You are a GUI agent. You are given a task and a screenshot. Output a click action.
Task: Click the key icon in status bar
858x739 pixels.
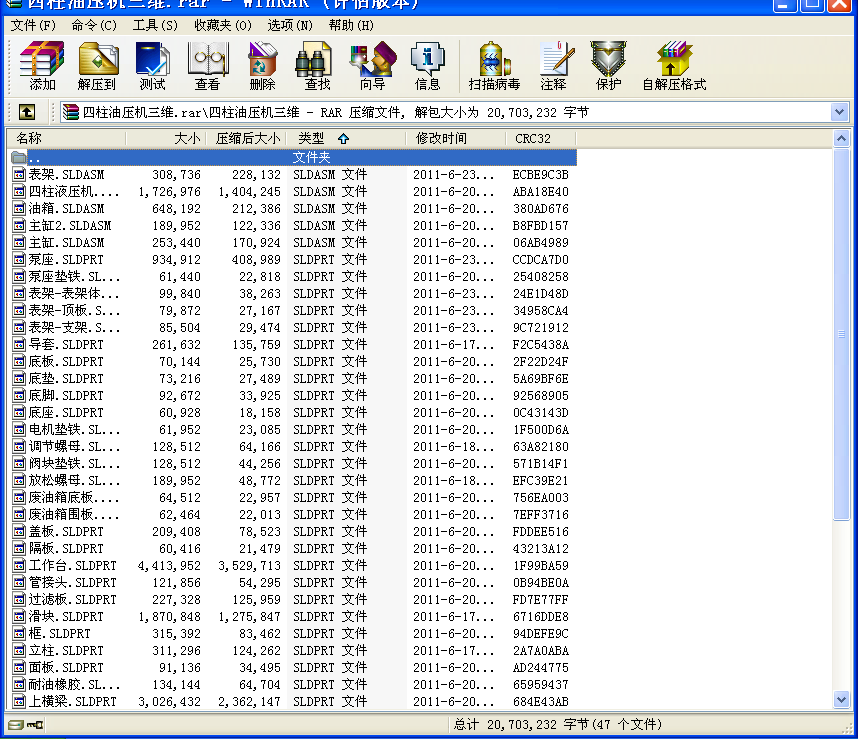click(35, 725)
